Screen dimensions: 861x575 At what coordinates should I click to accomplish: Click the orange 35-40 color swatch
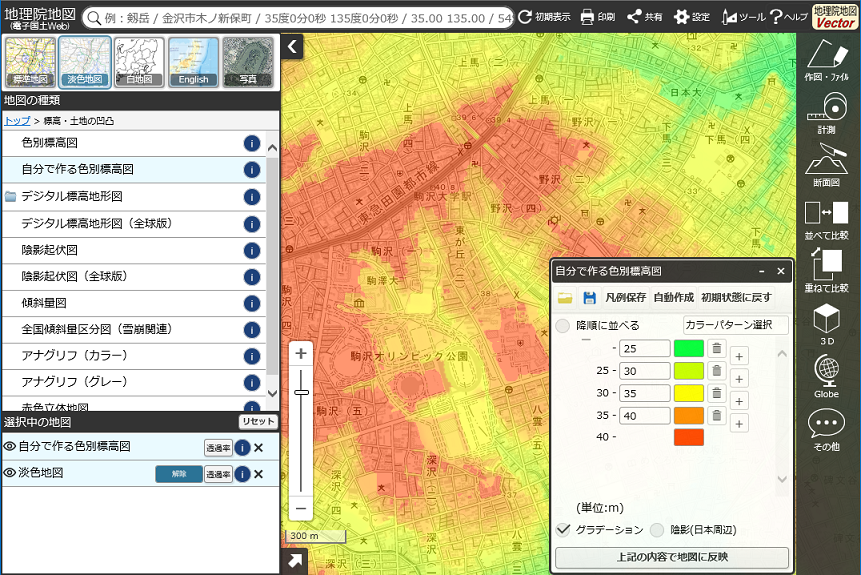click(x=689, y=415)
